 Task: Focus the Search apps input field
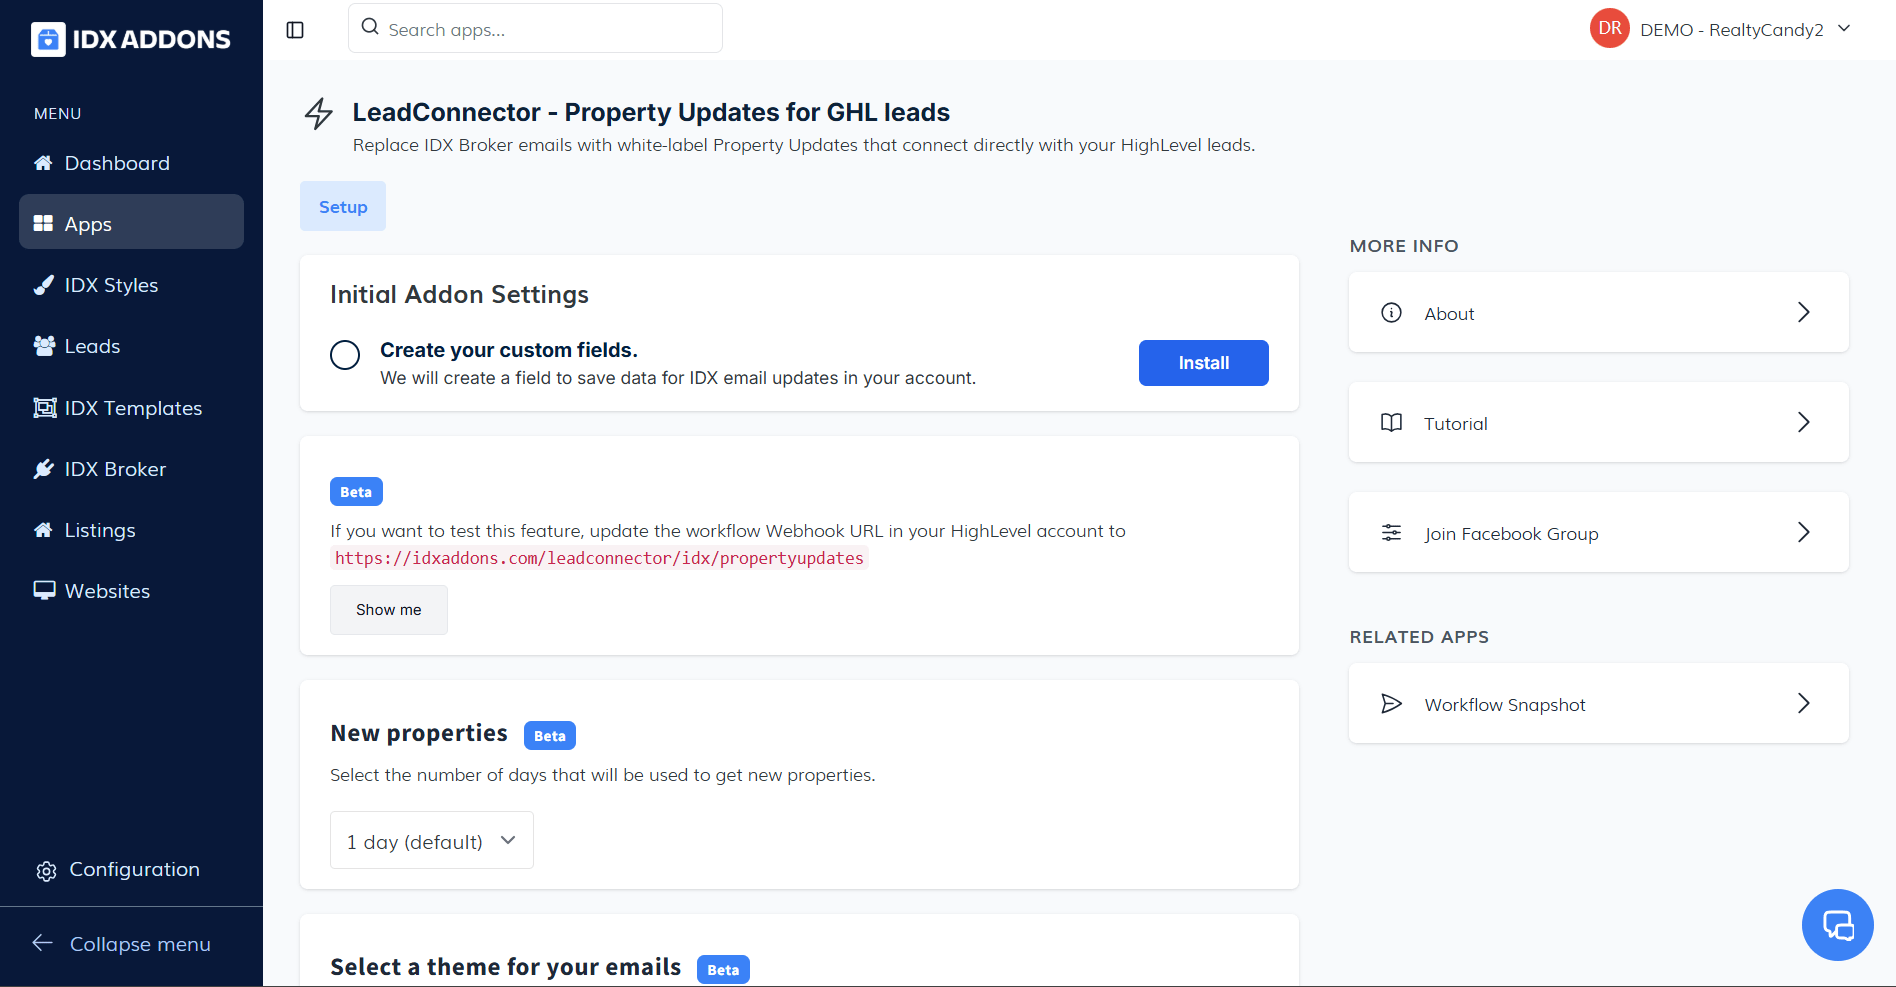pos(548,29)
